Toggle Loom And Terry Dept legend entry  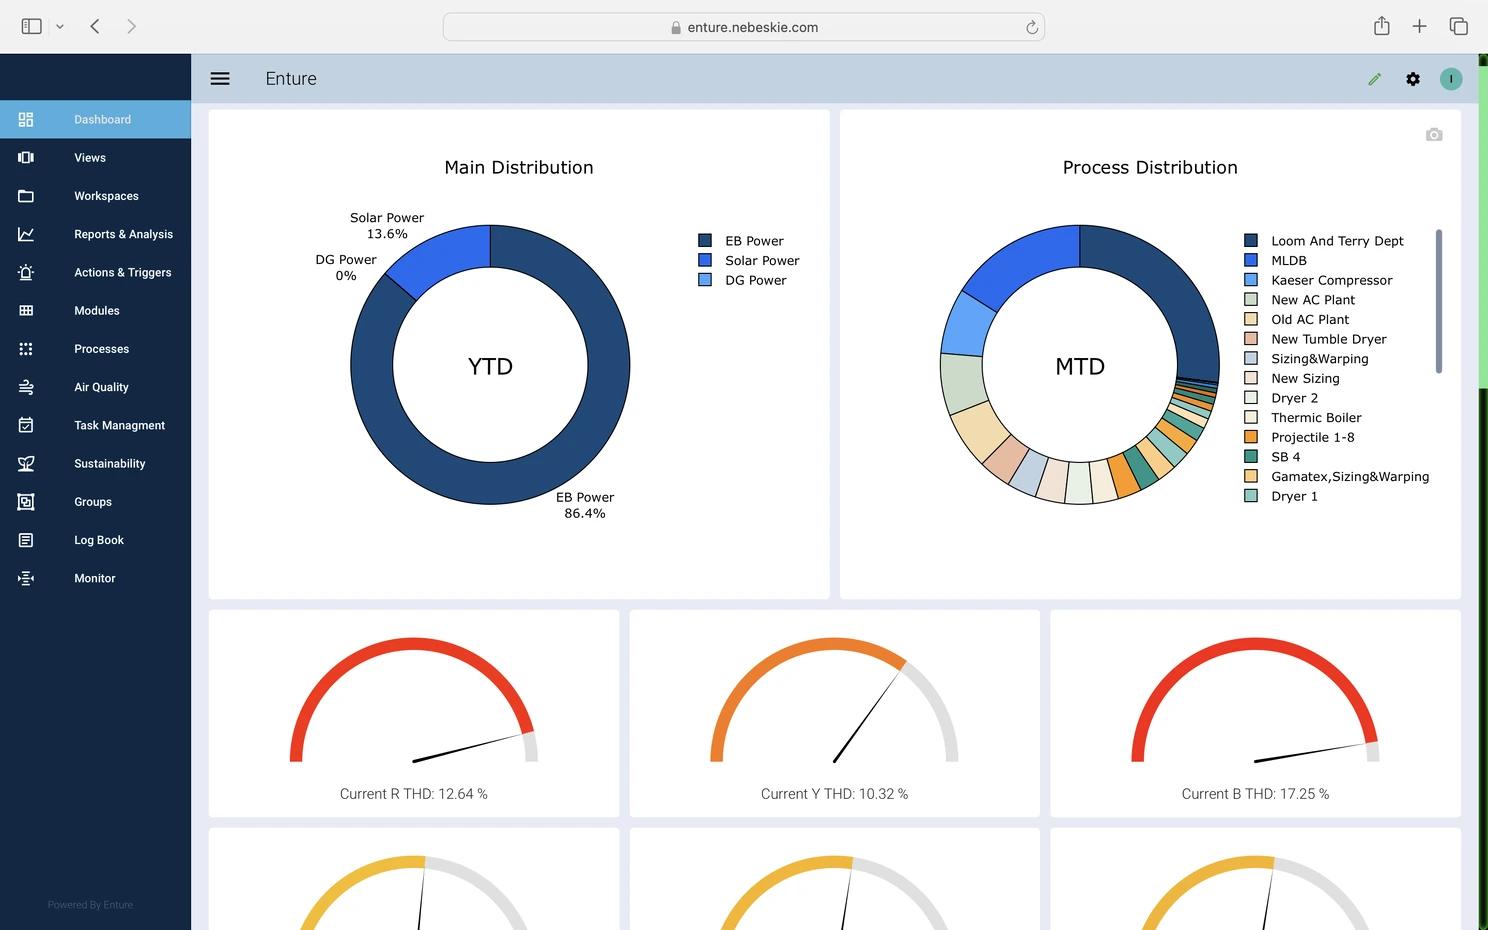point(1323,241)
